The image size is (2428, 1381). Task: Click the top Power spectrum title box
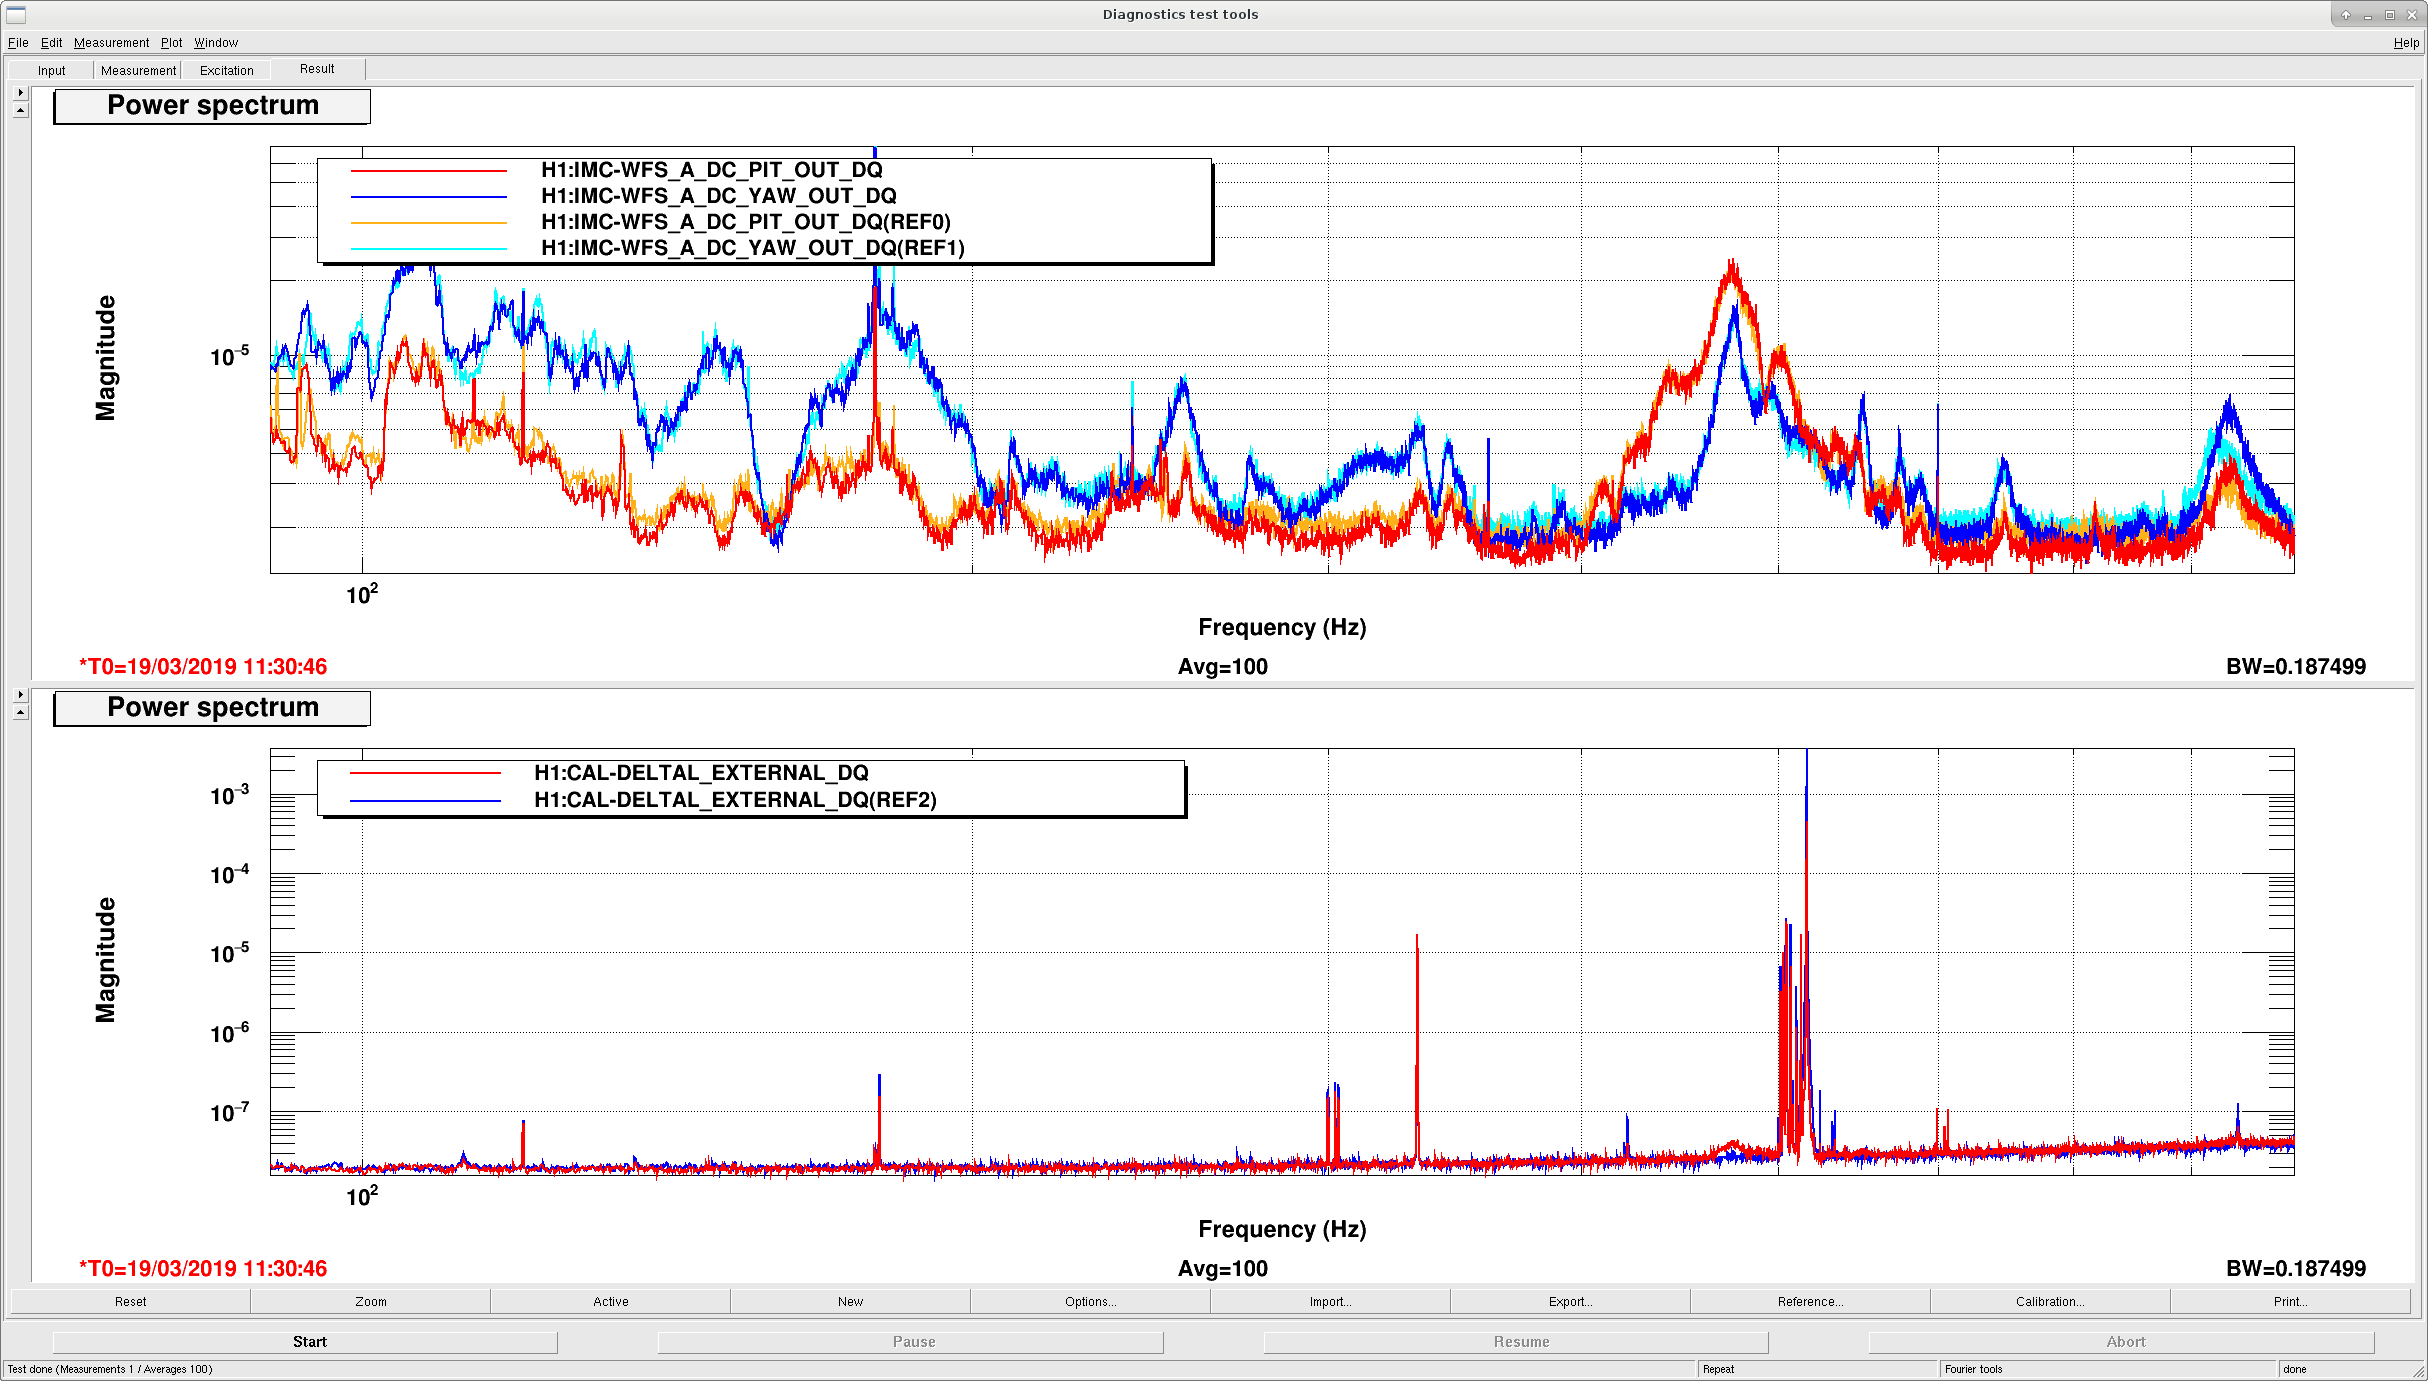212,106
